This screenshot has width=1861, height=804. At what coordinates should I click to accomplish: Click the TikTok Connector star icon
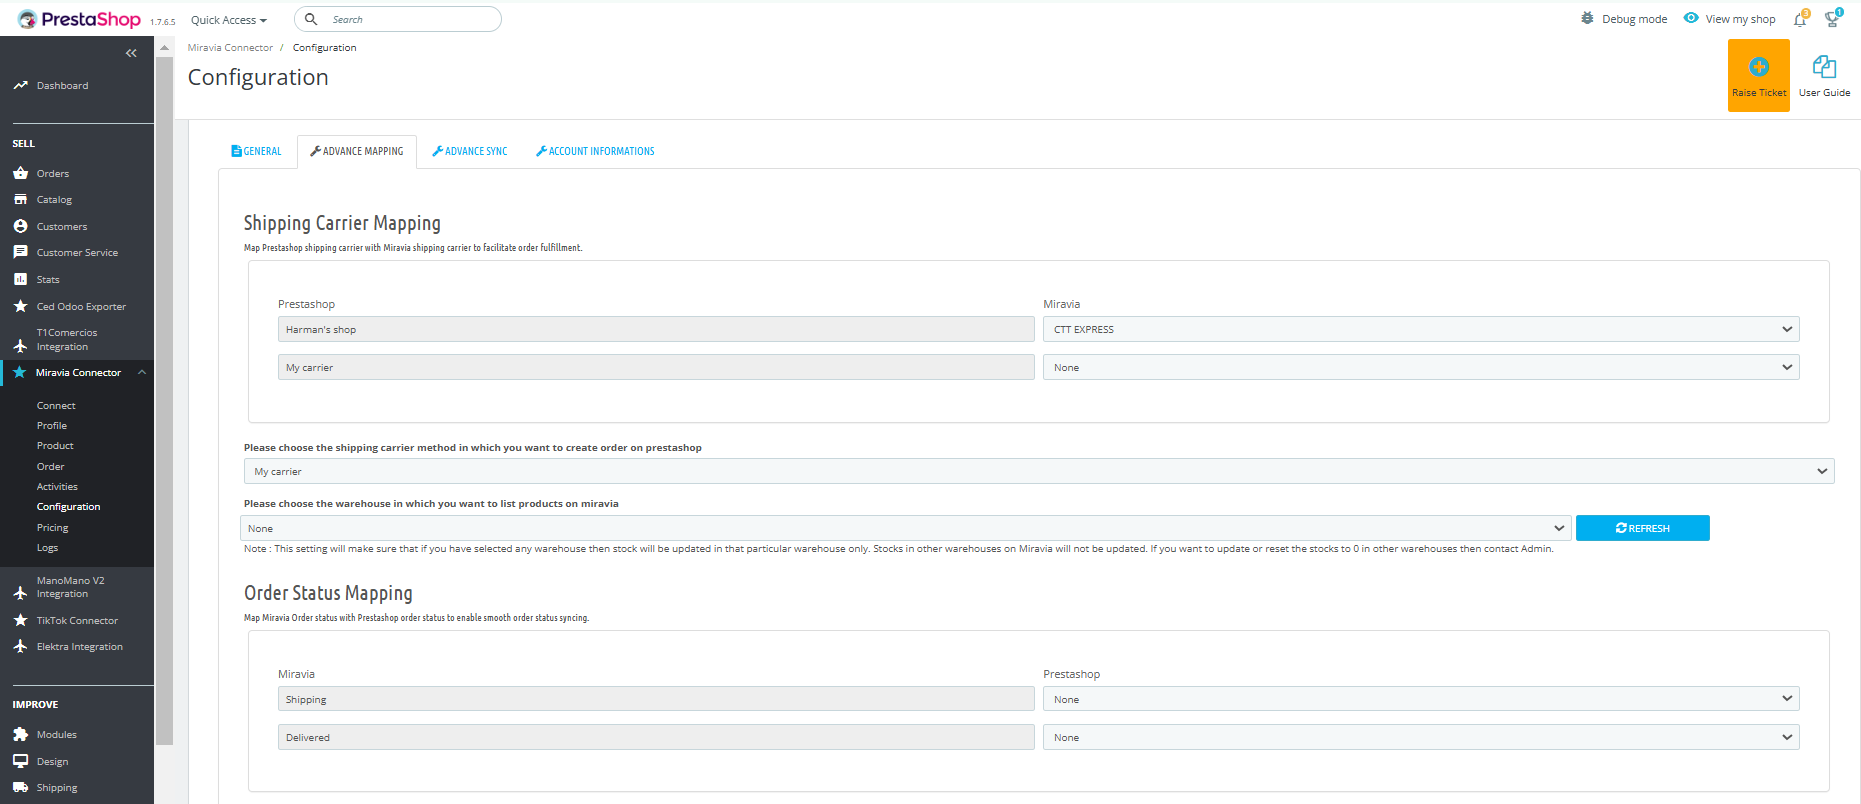pos(20,620)
